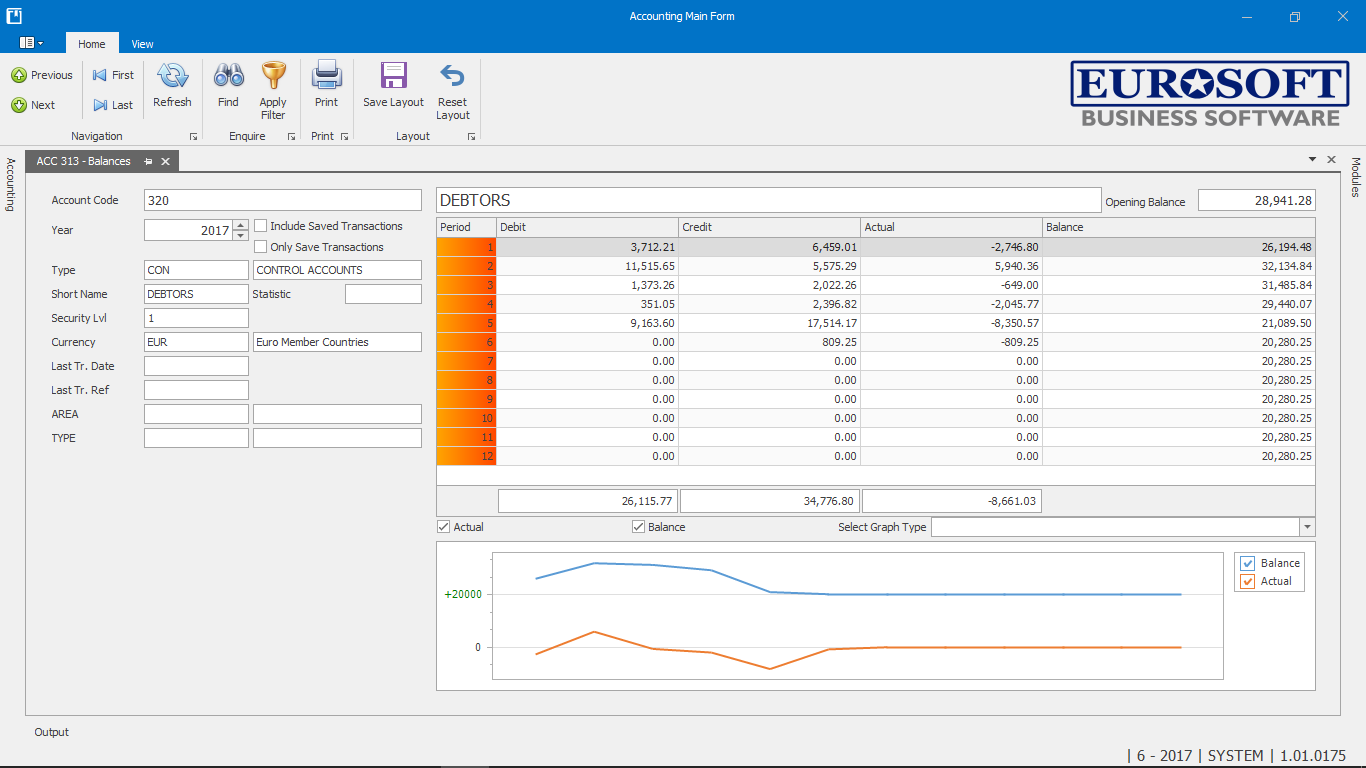Select the ACC 313 - Balances tab
1366x768 pixels.
pos(84,161)
